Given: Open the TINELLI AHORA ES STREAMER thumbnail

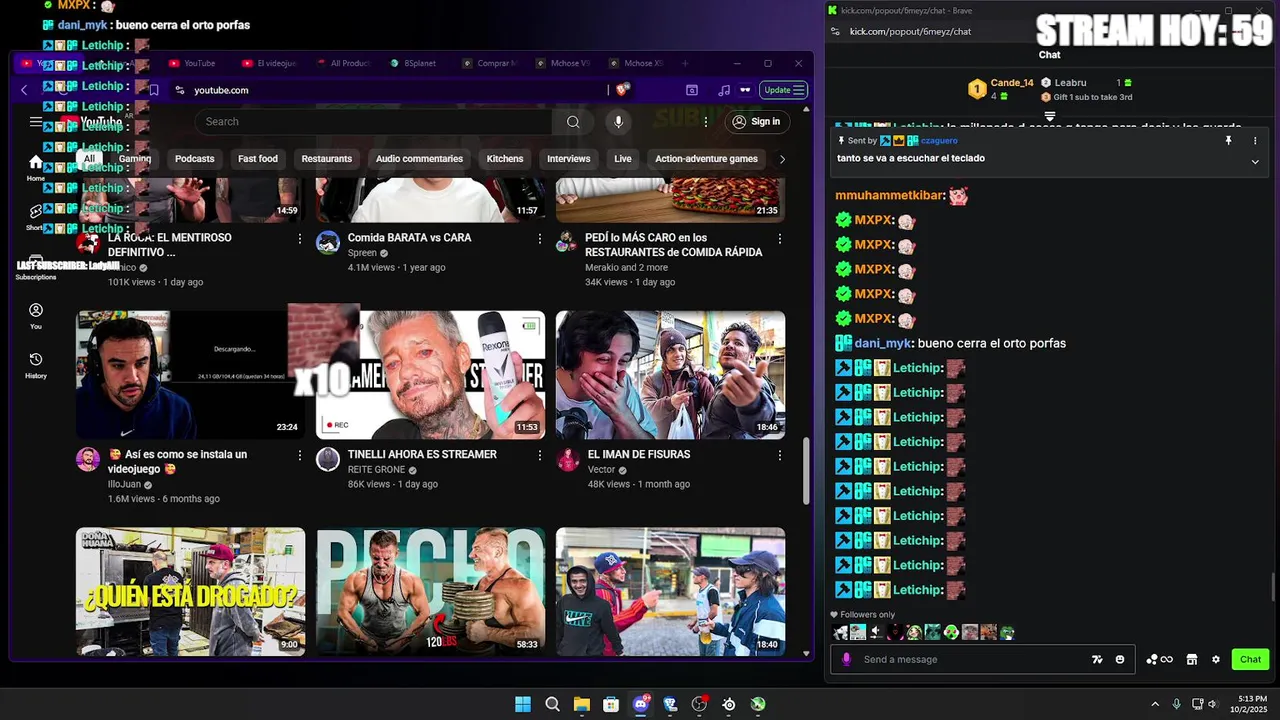Looking at the screenshot, I should point(431,375).
